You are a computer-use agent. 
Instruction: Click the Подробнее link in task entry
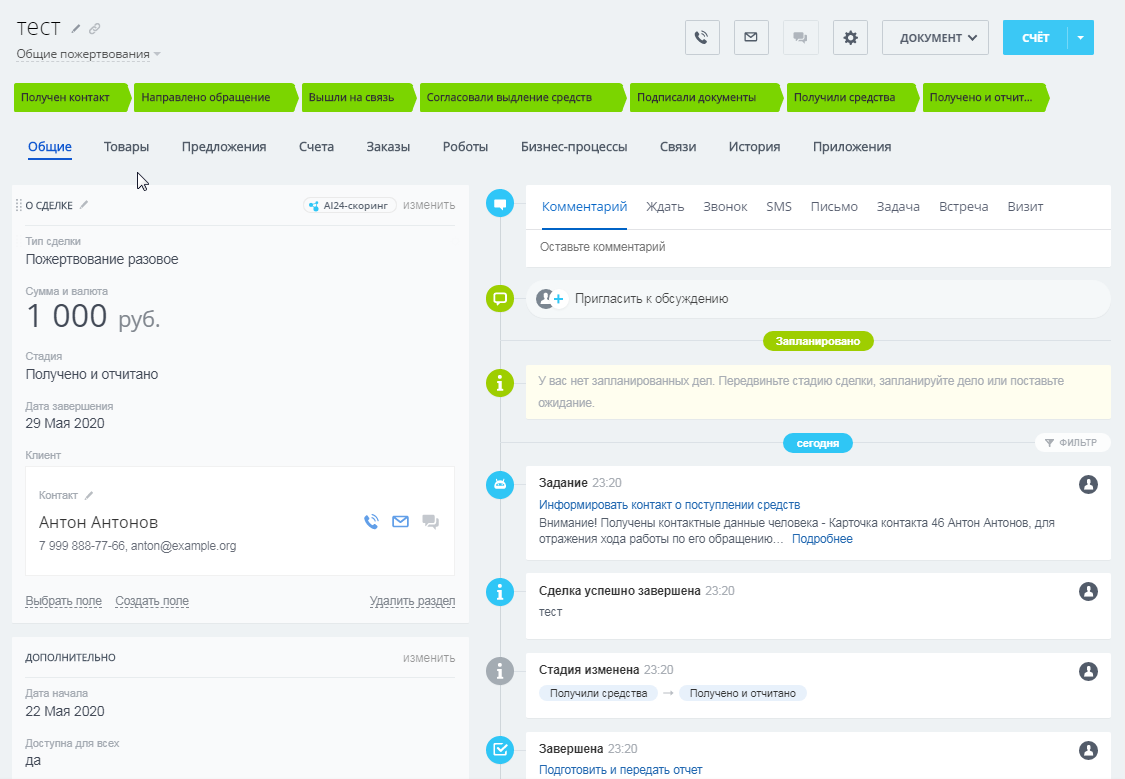click(x=822, y=539)
